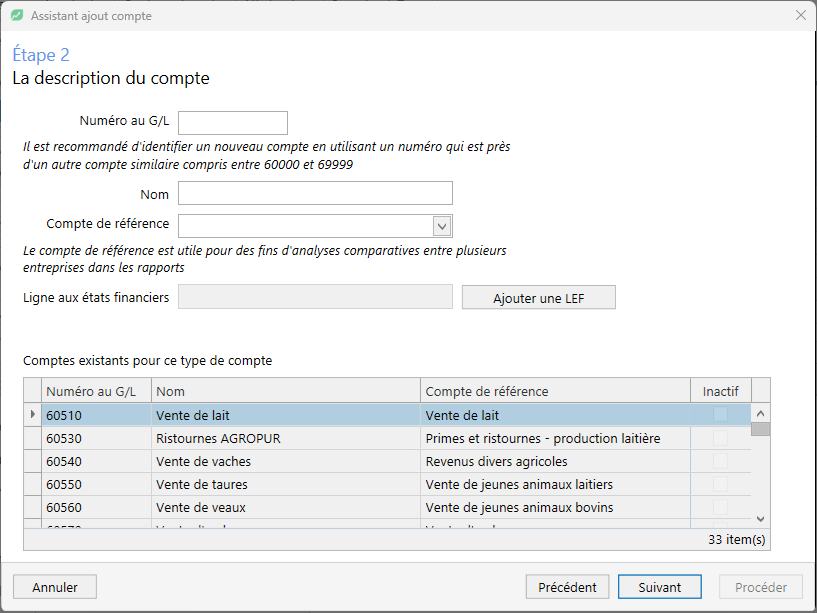Click Vente de jeunes animaux bovins cell
817x613 pixels.
point(555,507)
